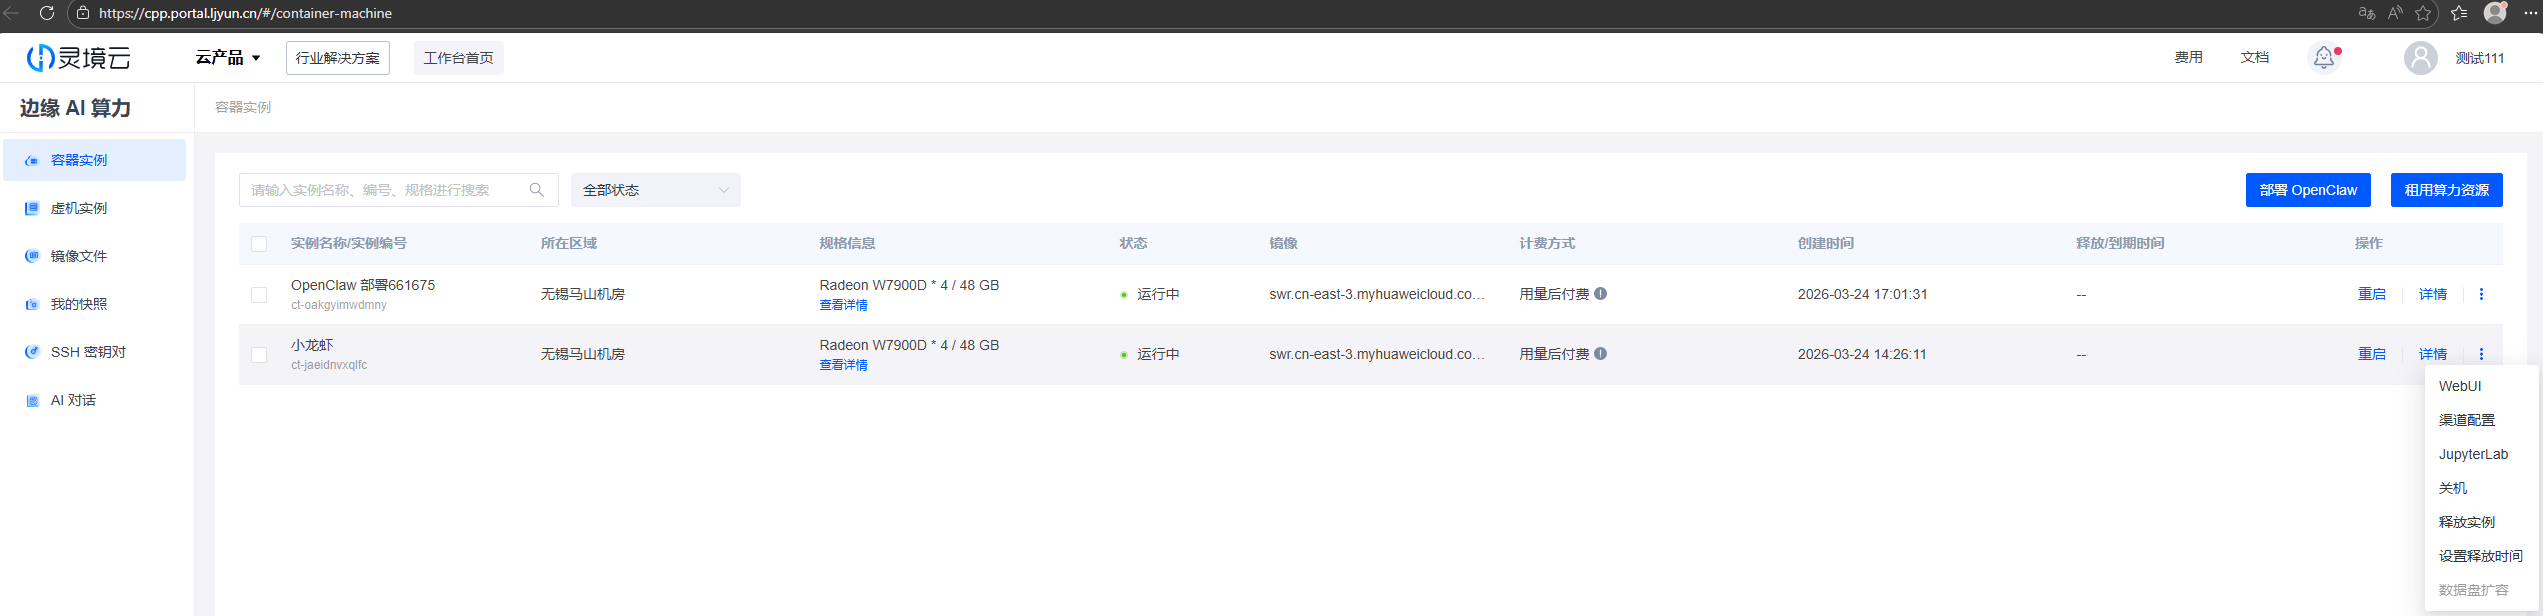Check the OpenClaw 部署661675 row checkbox
Viewport: 2543px width, 616px height.
pyautogui.click(x=259, y=295)
